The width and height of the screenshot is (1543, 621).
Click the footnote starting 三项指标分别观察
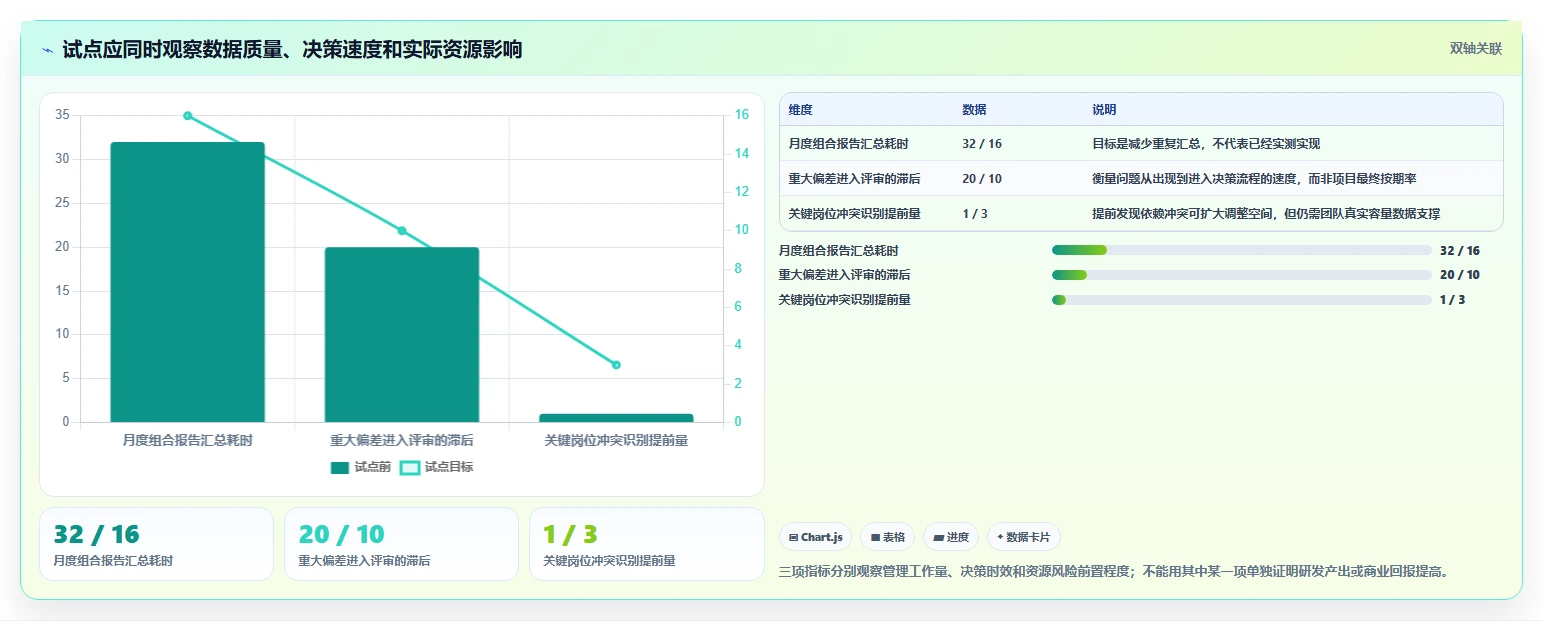pyautogui.click(x=1113, y=572)
